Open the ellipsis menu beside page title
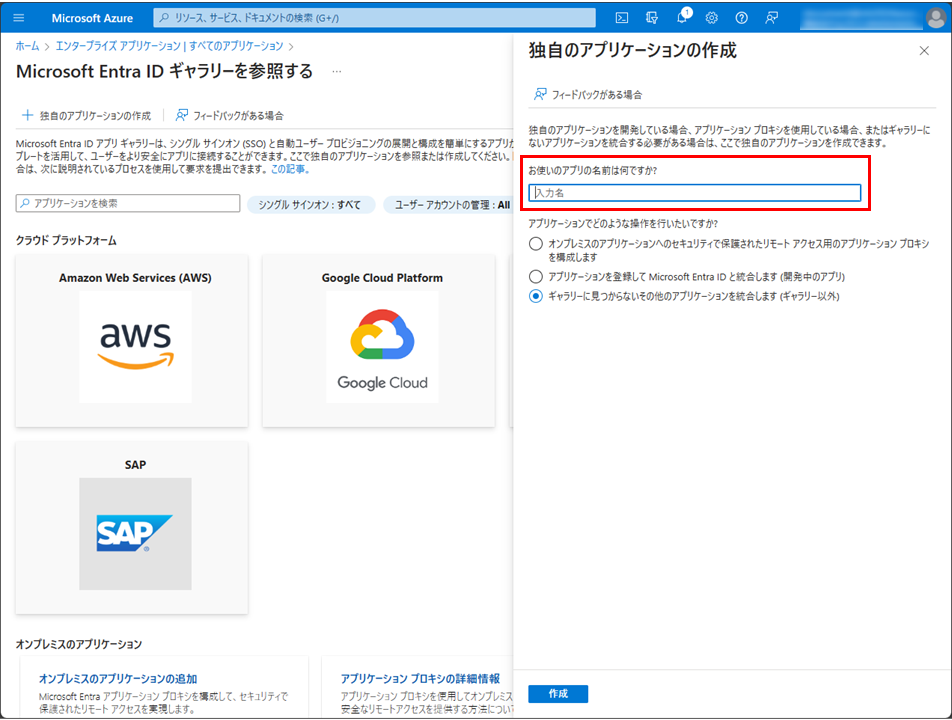The height and width of the screenshot is (720, 952). click(x=337, y=72)
